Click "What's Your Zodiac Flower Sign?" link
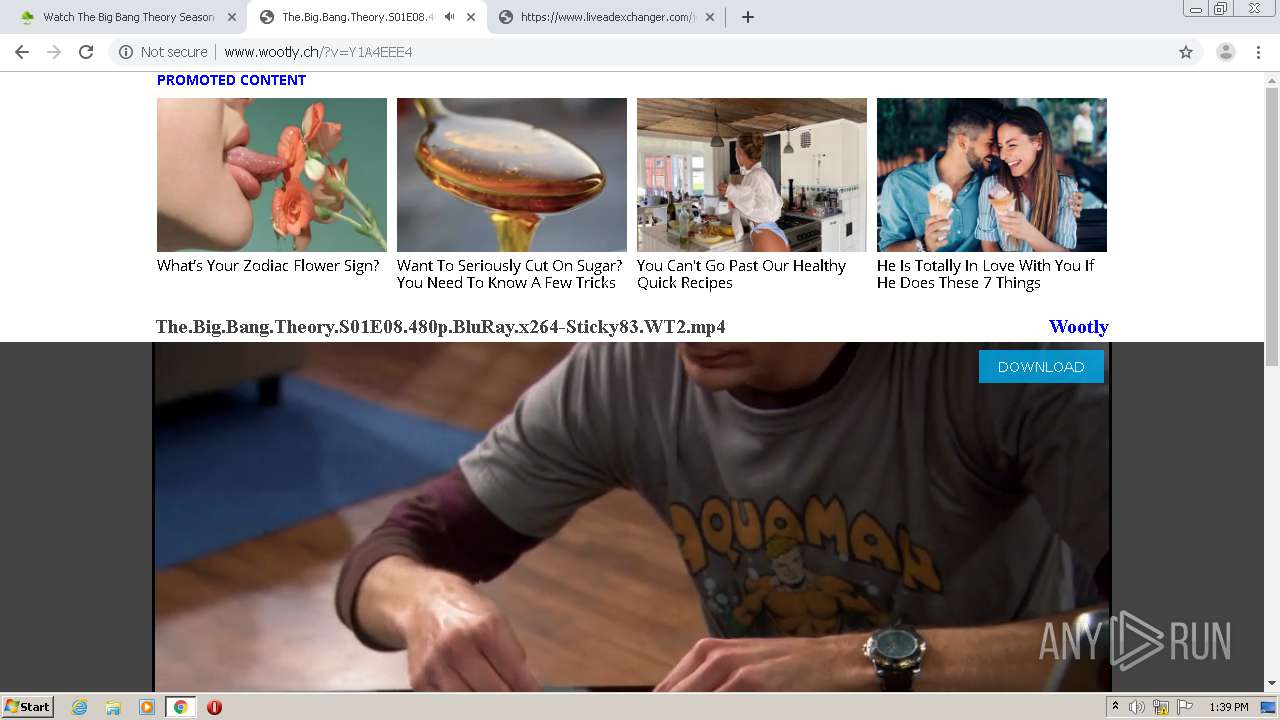Viewport: 1280px width, 720px height. click(268, 266)
